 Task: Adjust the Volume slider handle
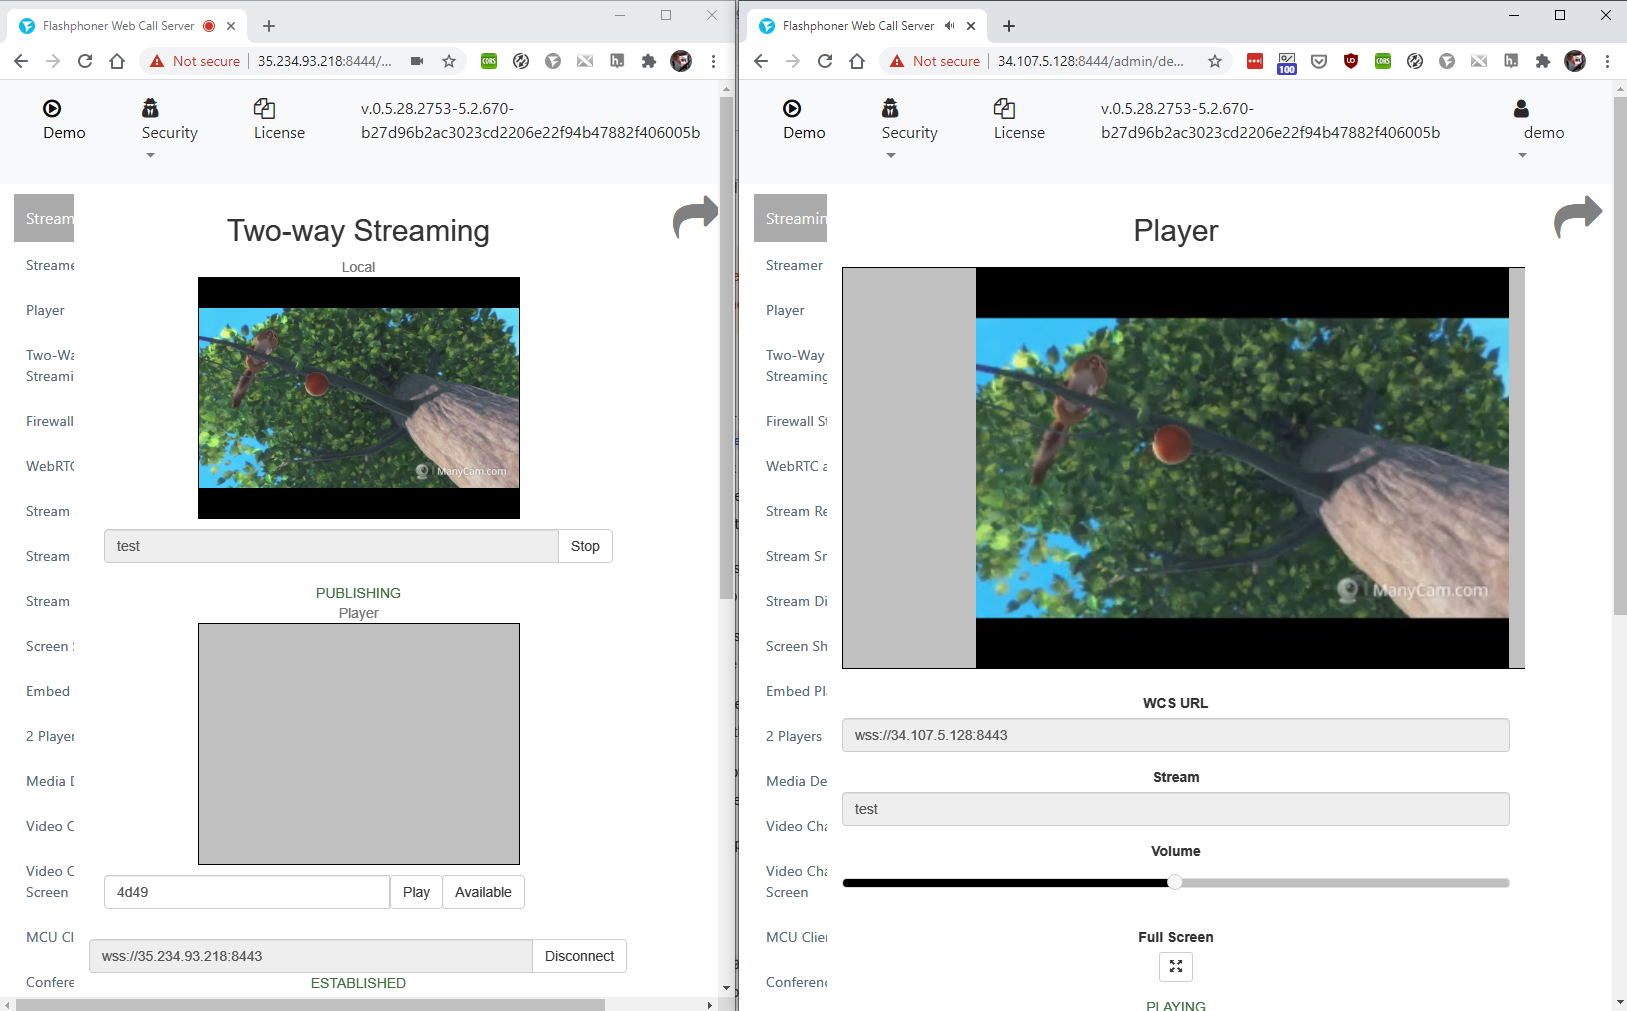[x=1175, y=882]
